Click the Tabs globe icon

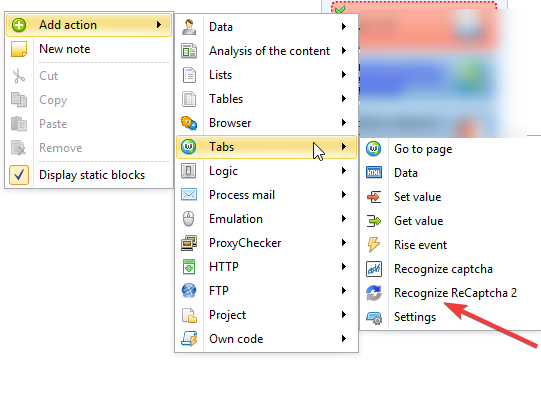coord(189,147)
